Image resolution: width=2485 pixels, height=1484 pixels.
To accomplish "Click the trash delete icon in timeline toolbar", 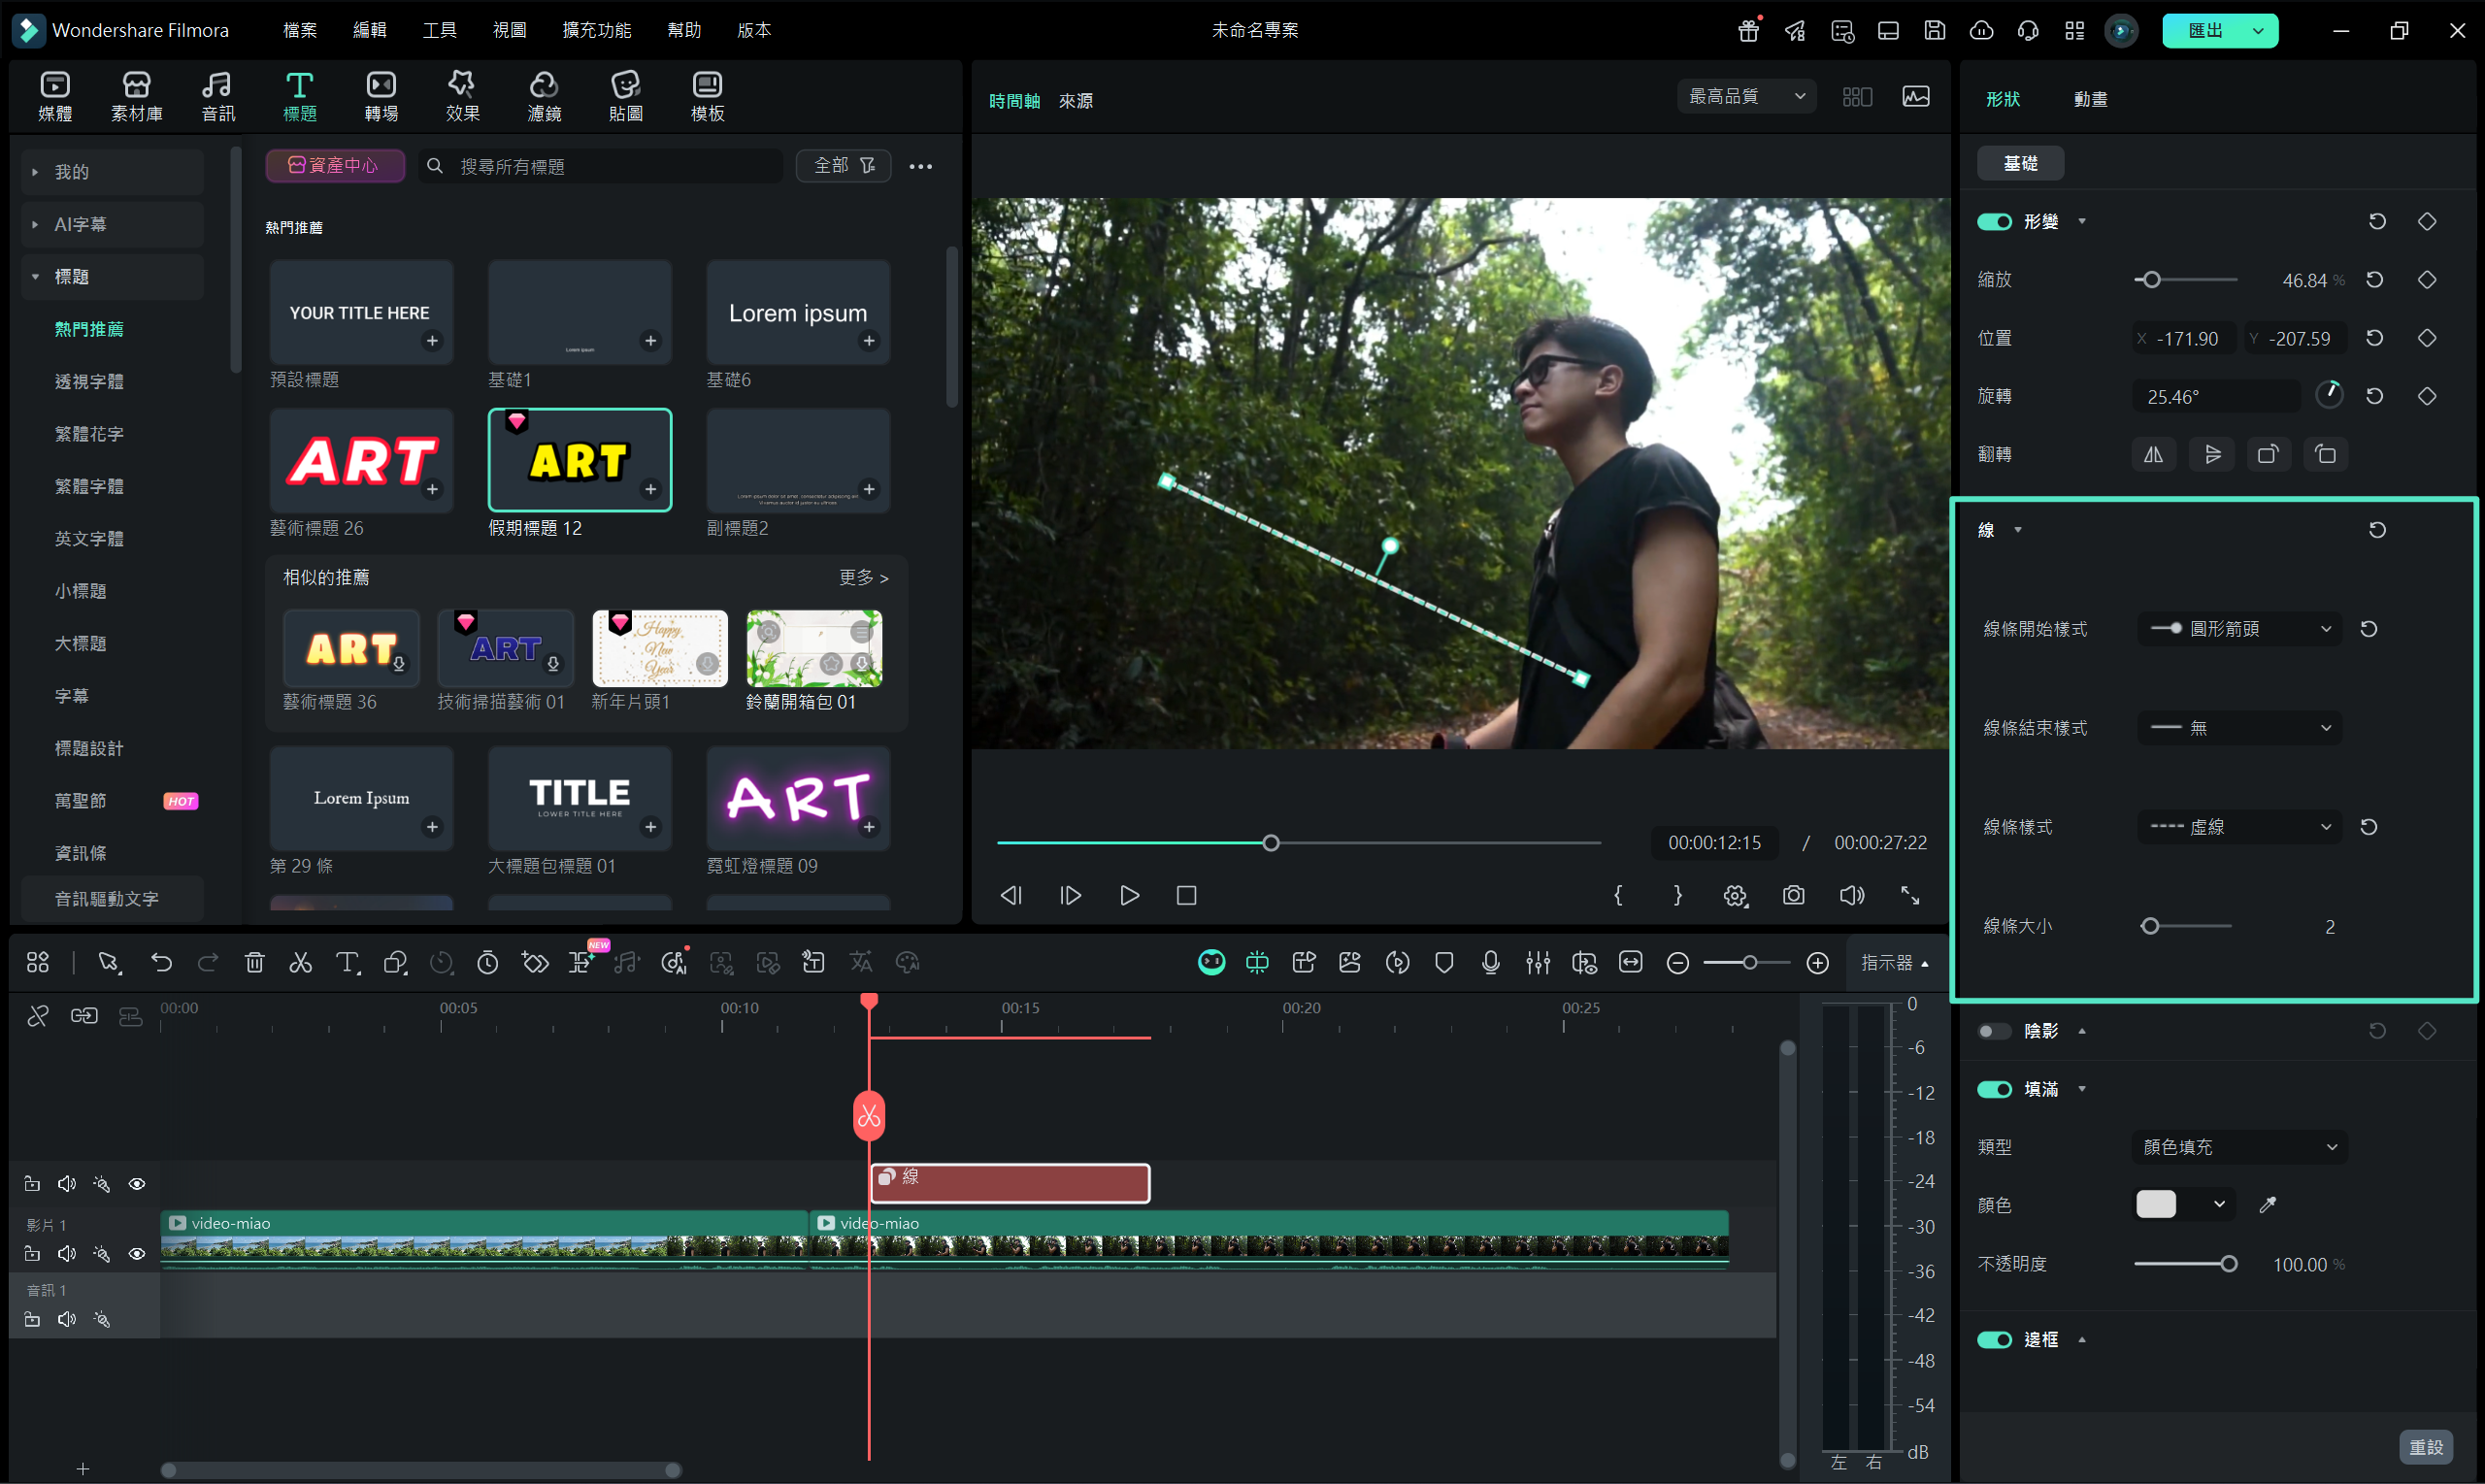I will [254, 962].
